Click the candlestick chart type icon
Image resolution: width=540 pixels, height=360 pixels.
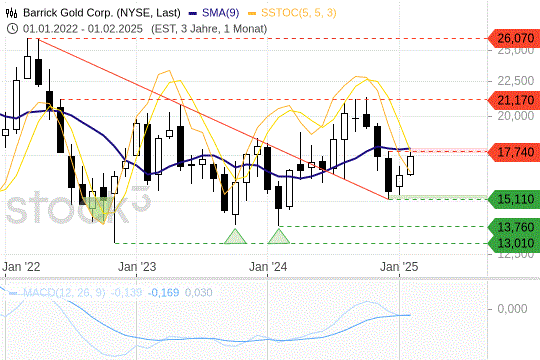pos(11,13)
